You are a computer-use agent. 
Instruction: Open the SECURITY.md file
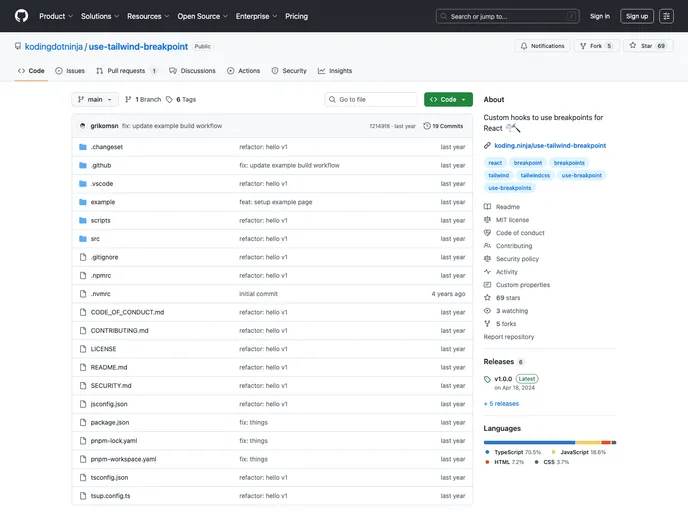(x=111, y=386)
